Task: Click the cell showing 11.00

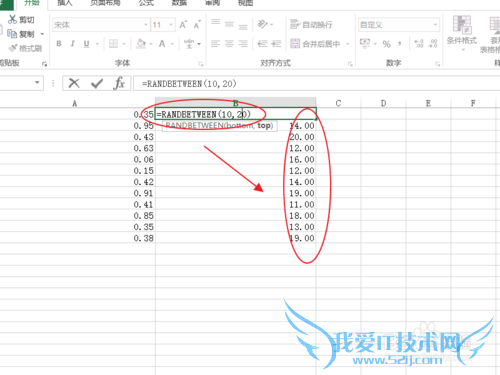Action: 236,204
